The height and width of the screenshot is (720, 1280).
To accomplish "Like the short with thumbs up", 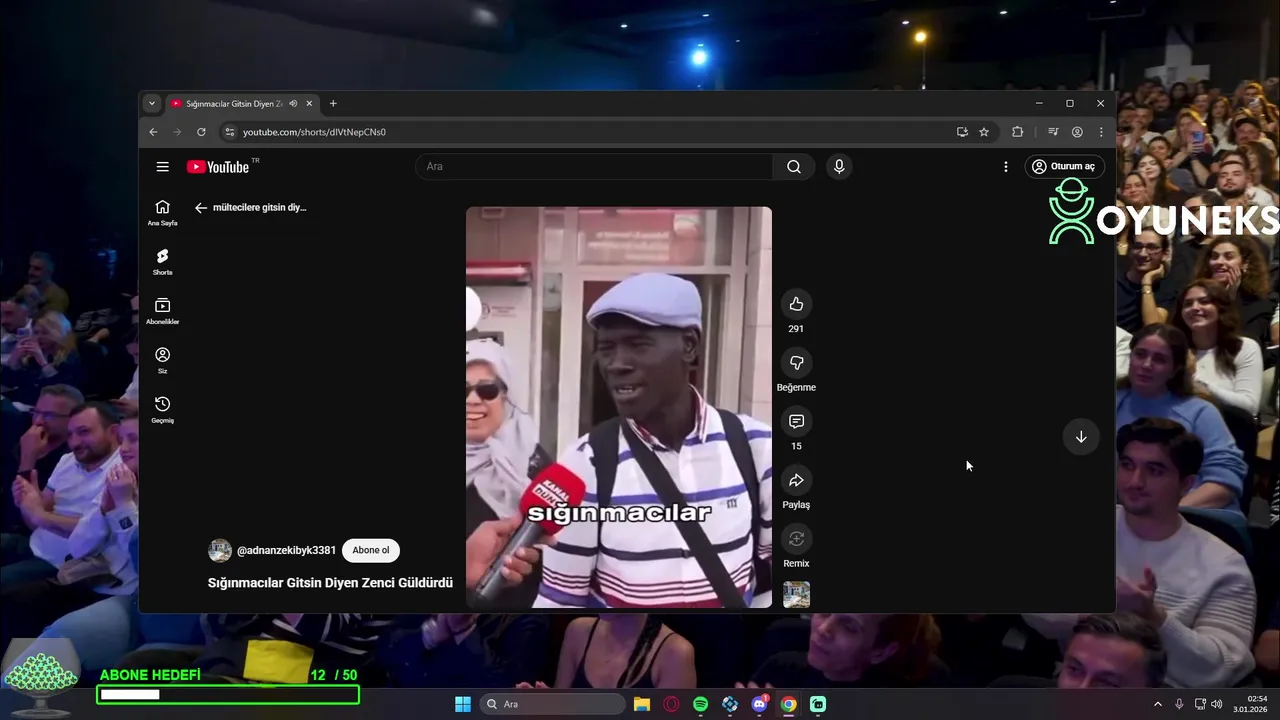I will [796, 304].
